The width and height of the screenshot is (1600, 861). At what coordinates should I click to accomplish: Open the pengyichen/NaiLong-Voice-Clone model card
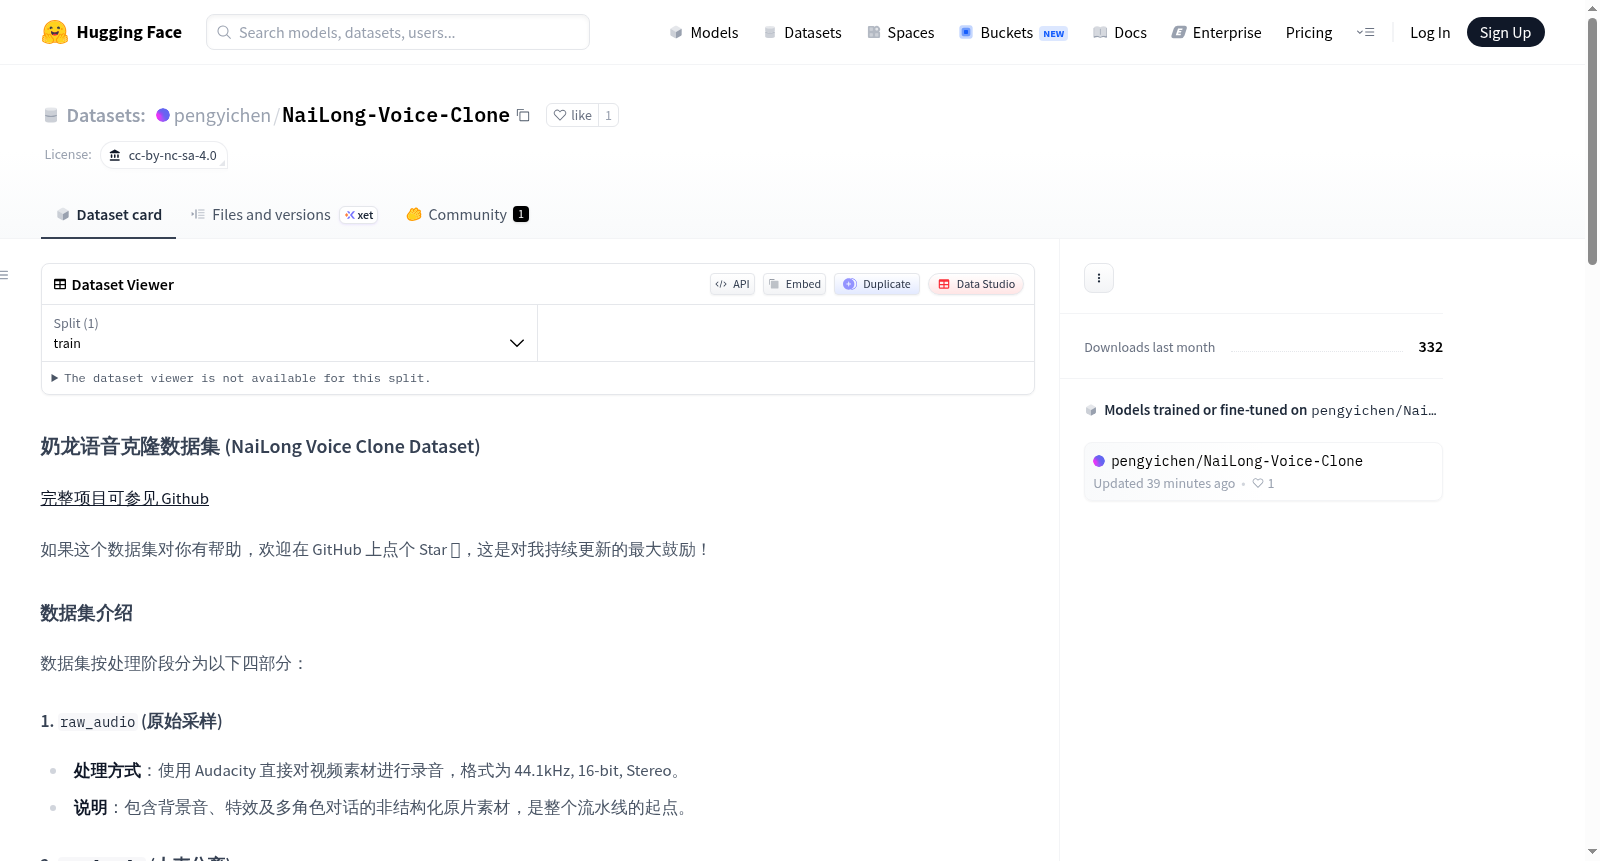pyautogui.click(x=1263, y=472)
